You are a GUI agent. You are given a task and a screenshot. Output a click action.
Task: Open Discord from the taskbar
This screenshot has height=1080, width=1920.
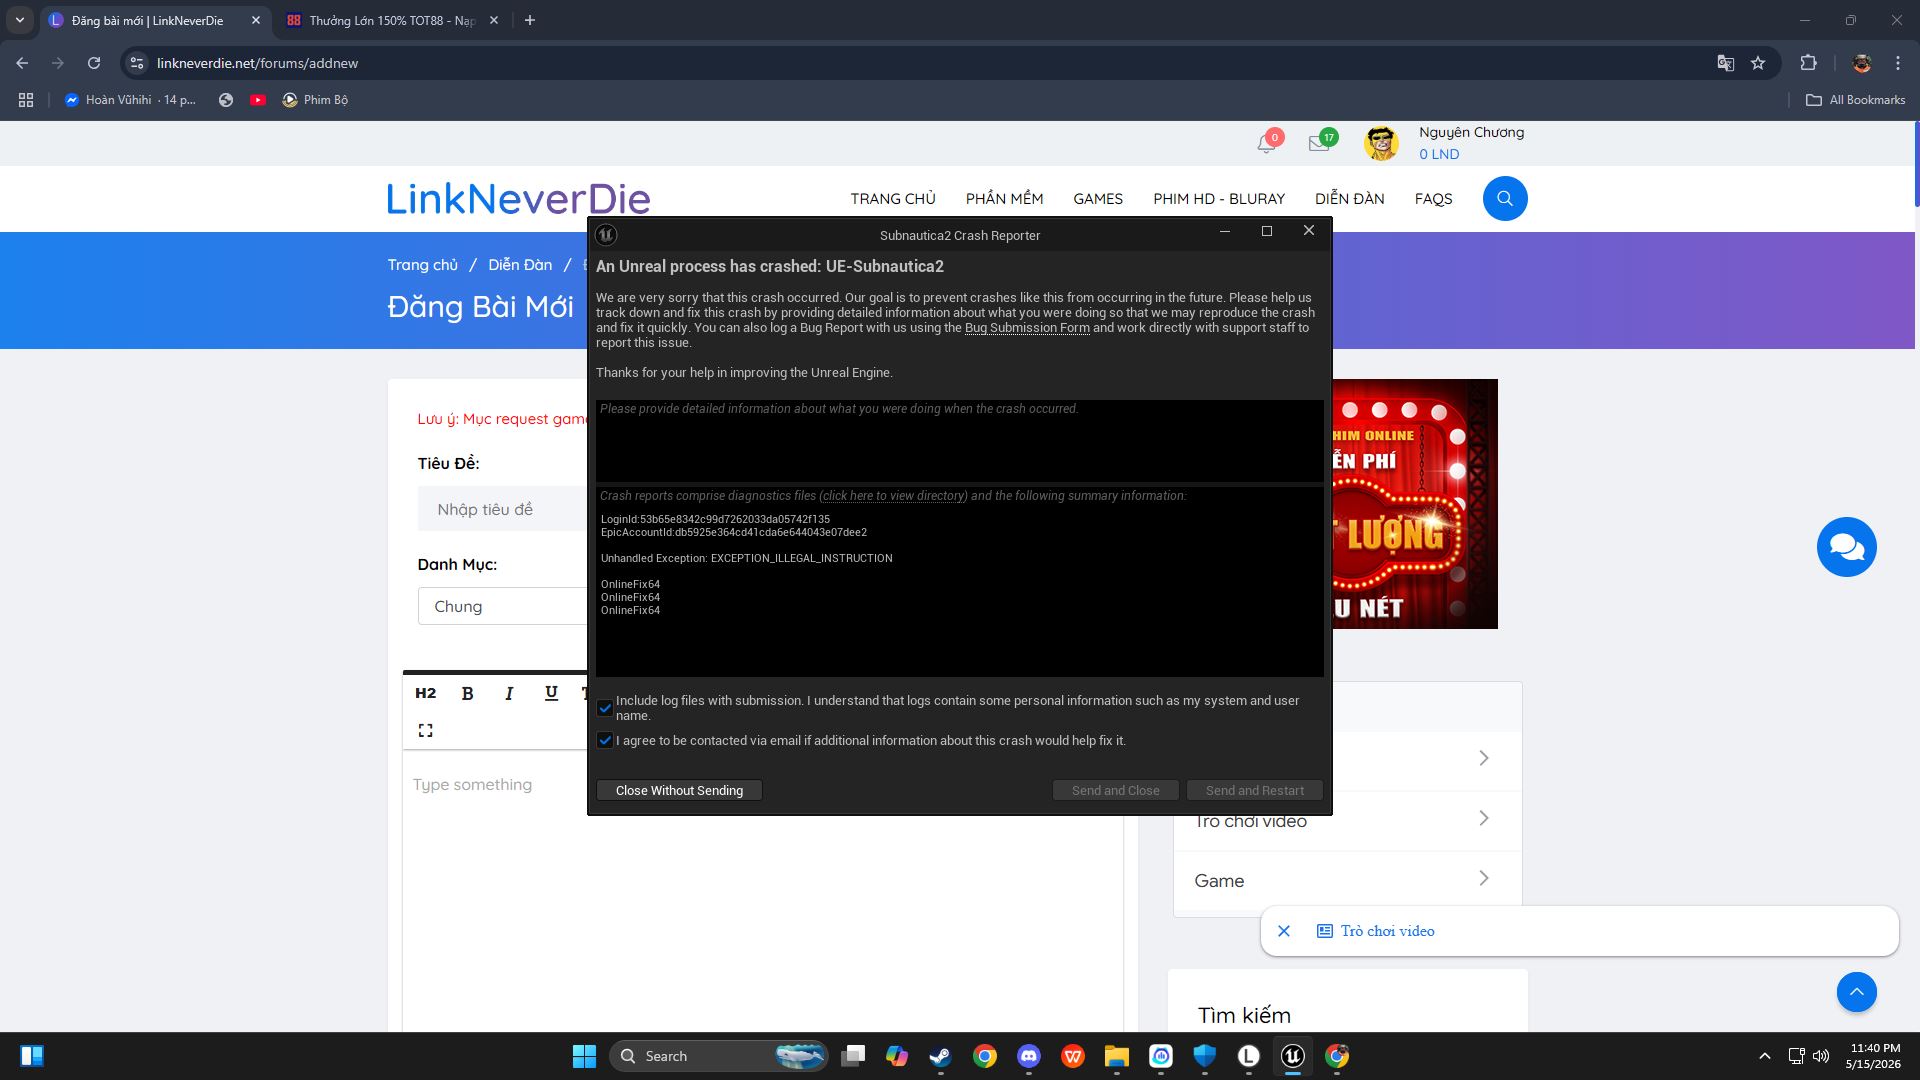pos(1028,1056)
